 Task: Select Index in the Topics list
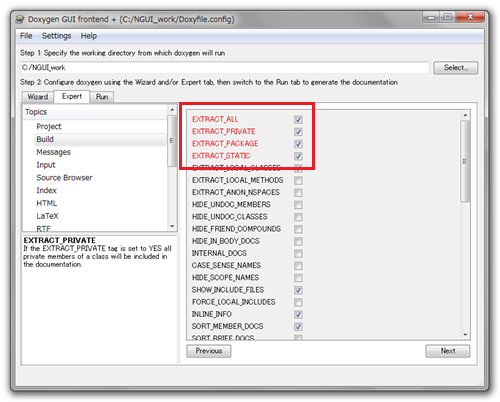pyautogui.click(x=46, y=190)
